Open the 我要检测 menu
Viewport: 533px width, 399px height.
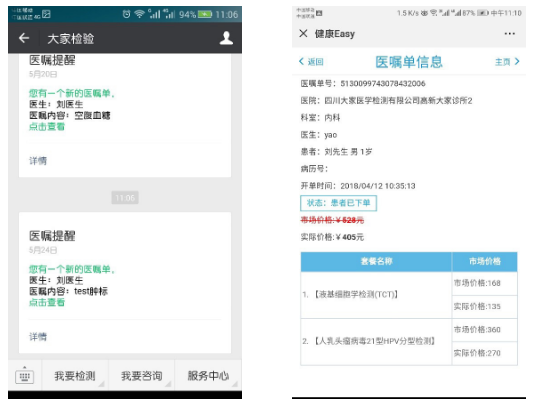point(75,376)
